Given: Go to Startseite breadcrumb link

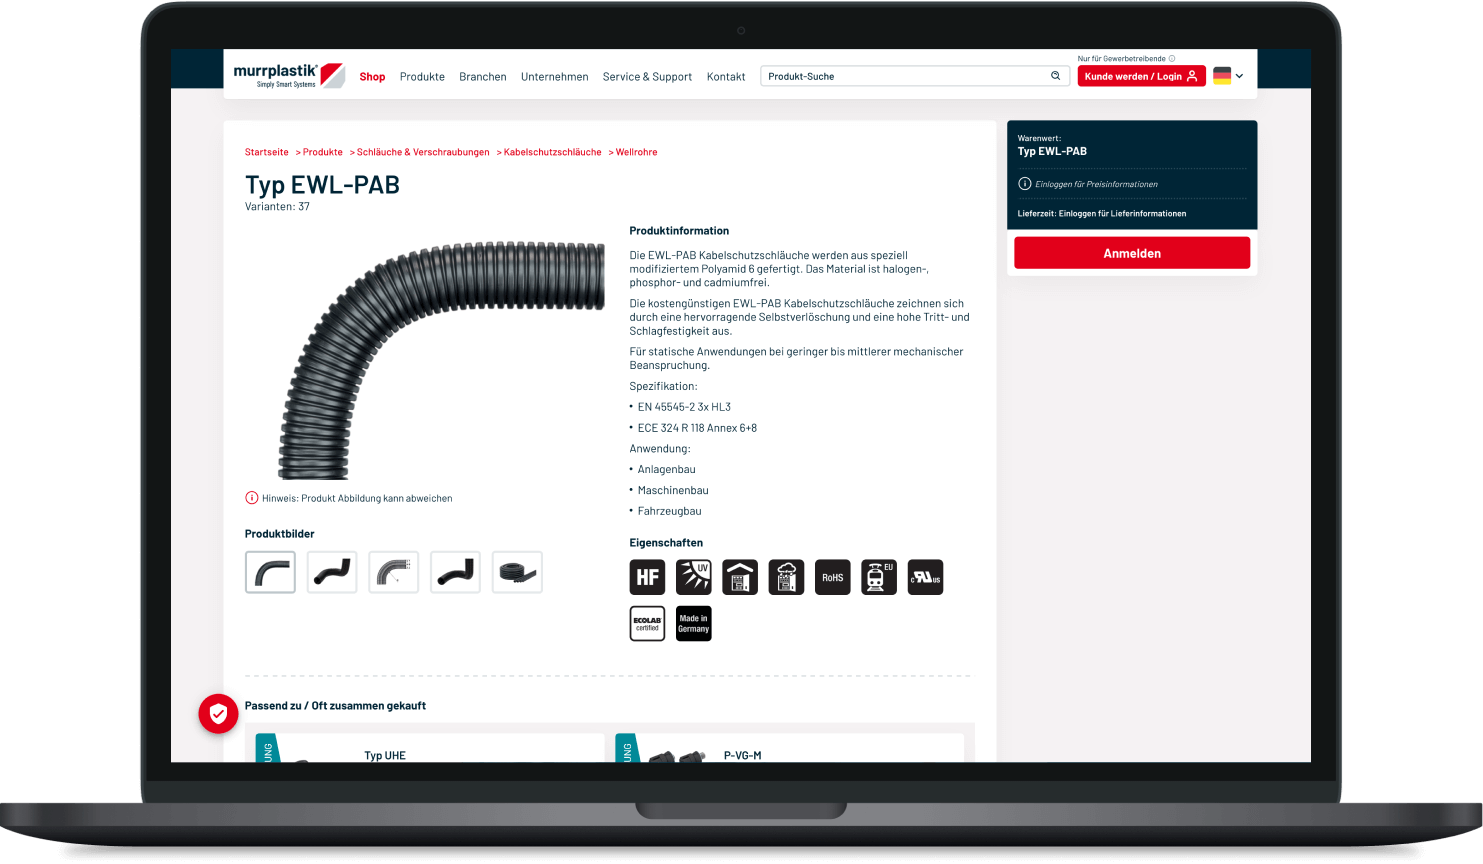Looking at the screenshot, I should (x=267, y=152).
